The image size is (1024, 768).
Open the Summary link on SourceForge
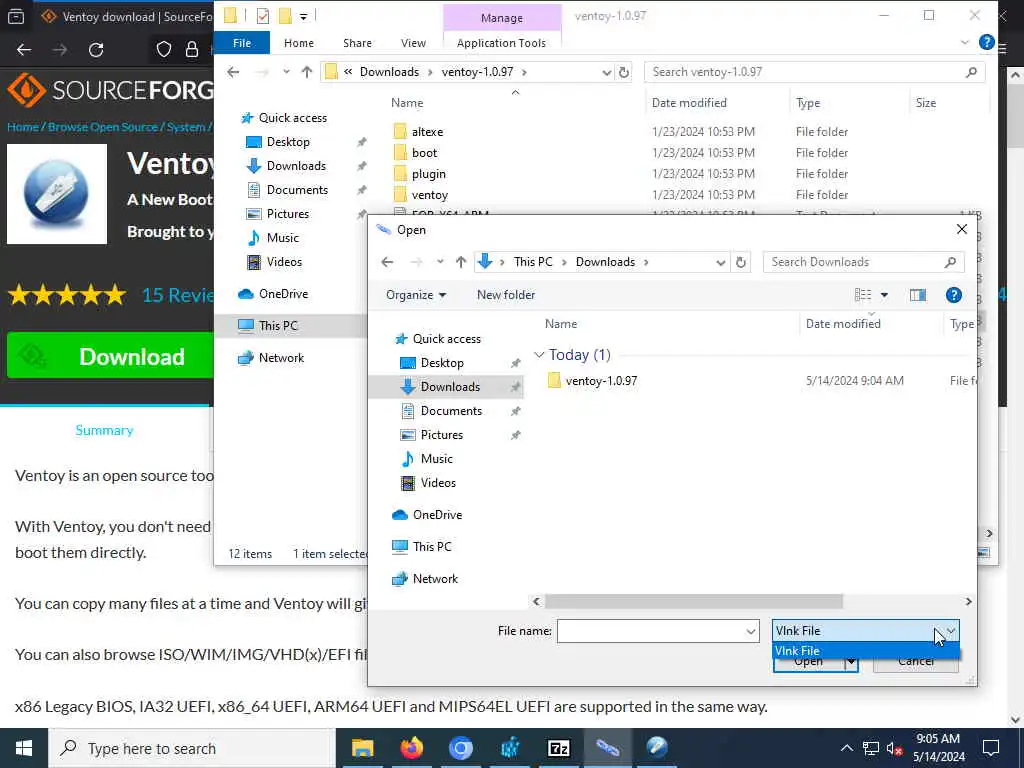pos(104,430)
